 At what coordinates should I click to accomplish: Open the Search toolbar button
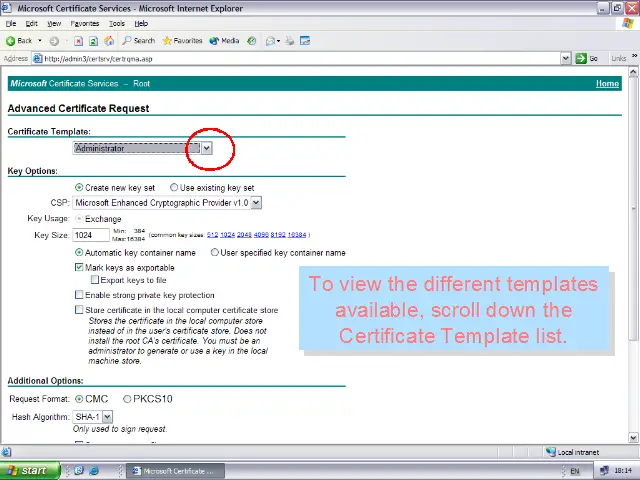click(x=139, y=41)
